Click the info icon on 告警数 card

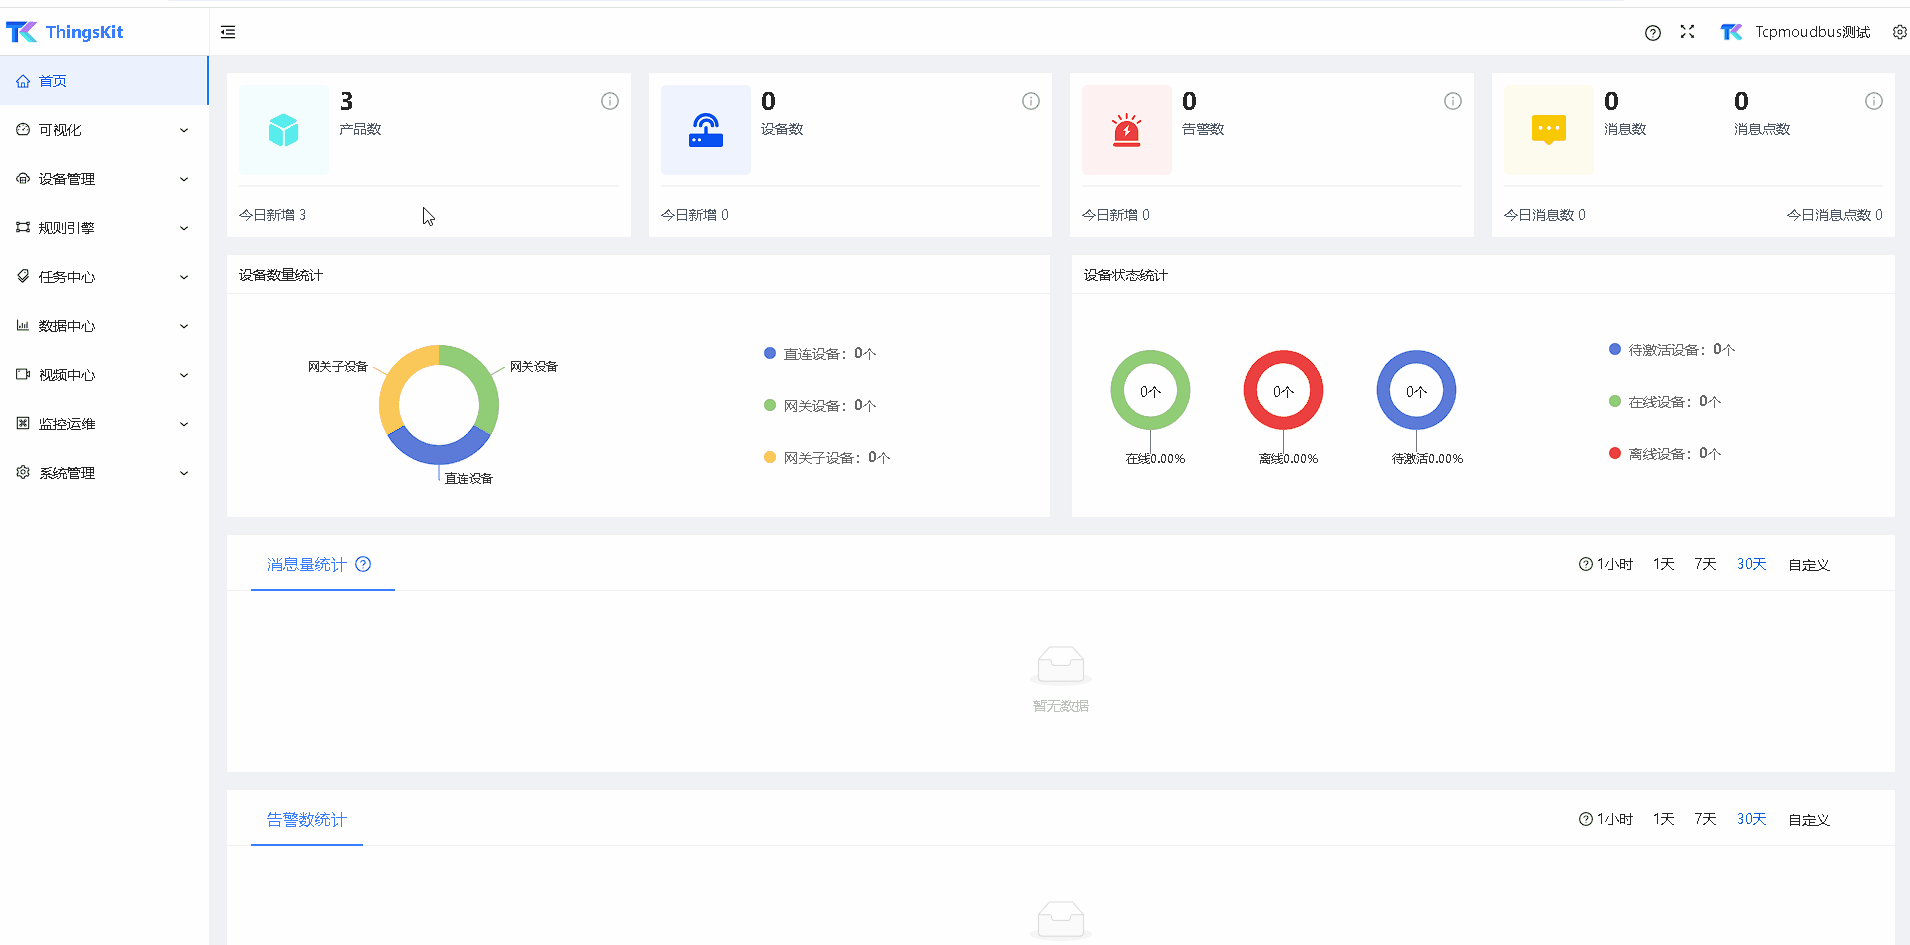1452,101
